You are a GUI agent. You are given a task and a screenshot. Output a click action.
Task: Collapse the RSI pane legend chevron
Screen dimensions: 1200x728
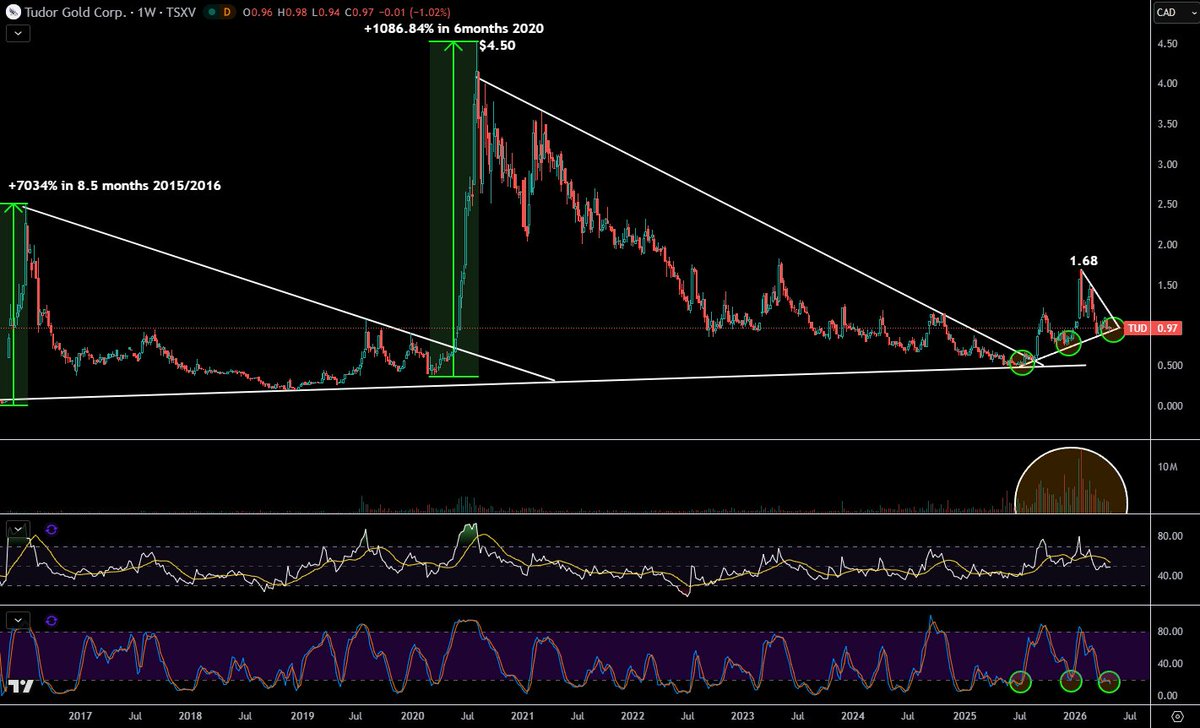(x=18, y=528)
